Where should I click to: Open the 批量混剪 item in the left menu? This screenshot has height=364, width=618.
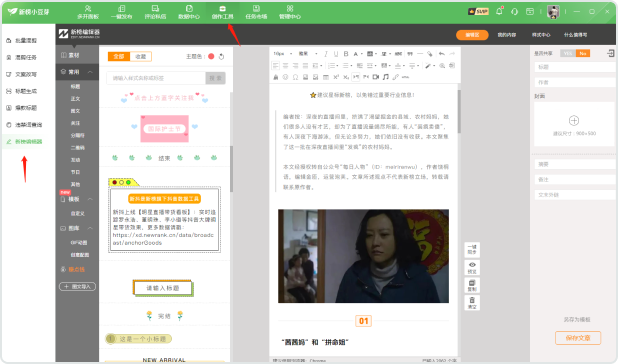click(x=26, y=41)
